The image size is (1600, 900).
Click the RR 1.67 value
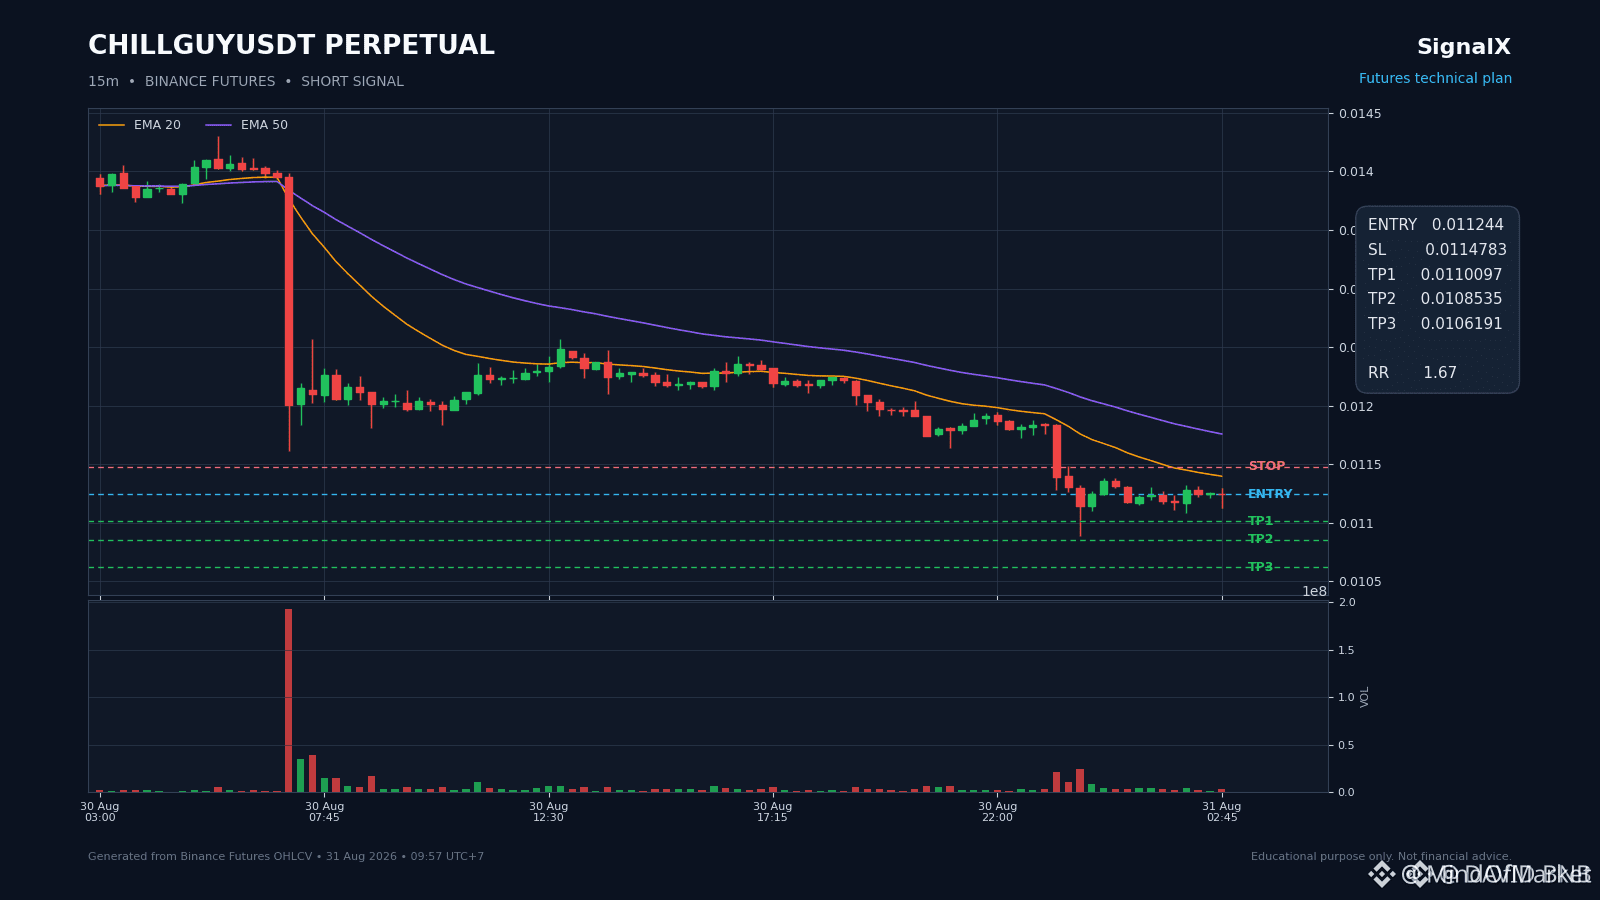(1440, 373)
